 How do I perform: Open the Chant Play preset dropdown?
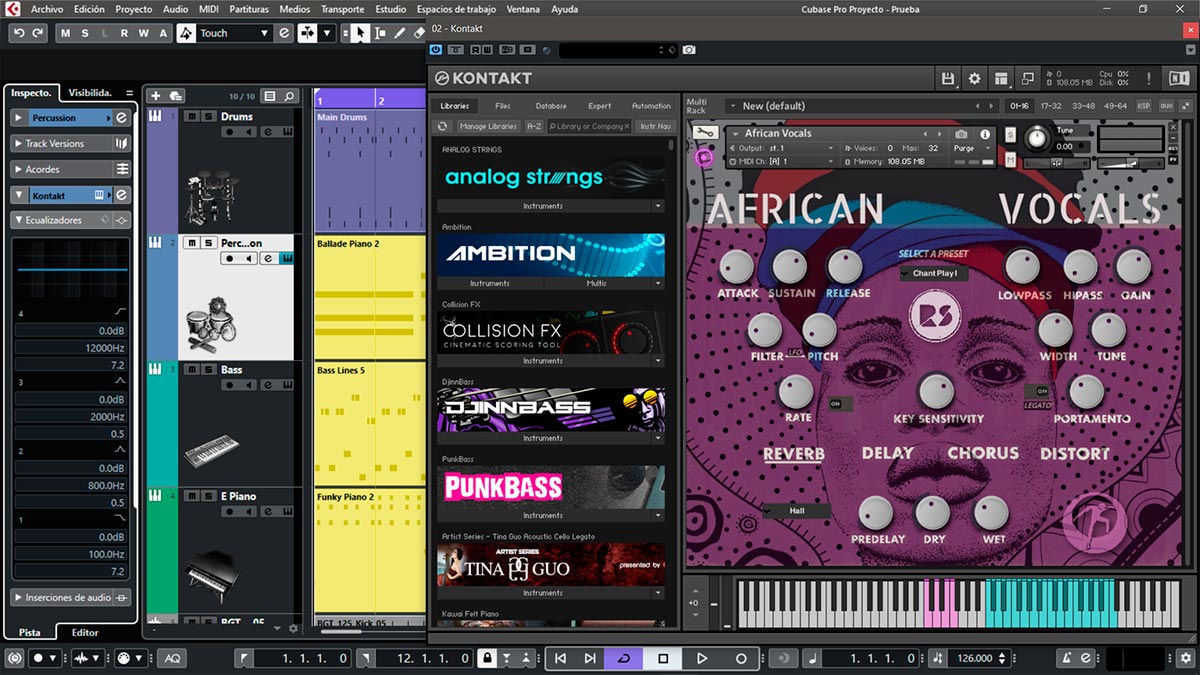pyautogui.click(x=934, y=273)
